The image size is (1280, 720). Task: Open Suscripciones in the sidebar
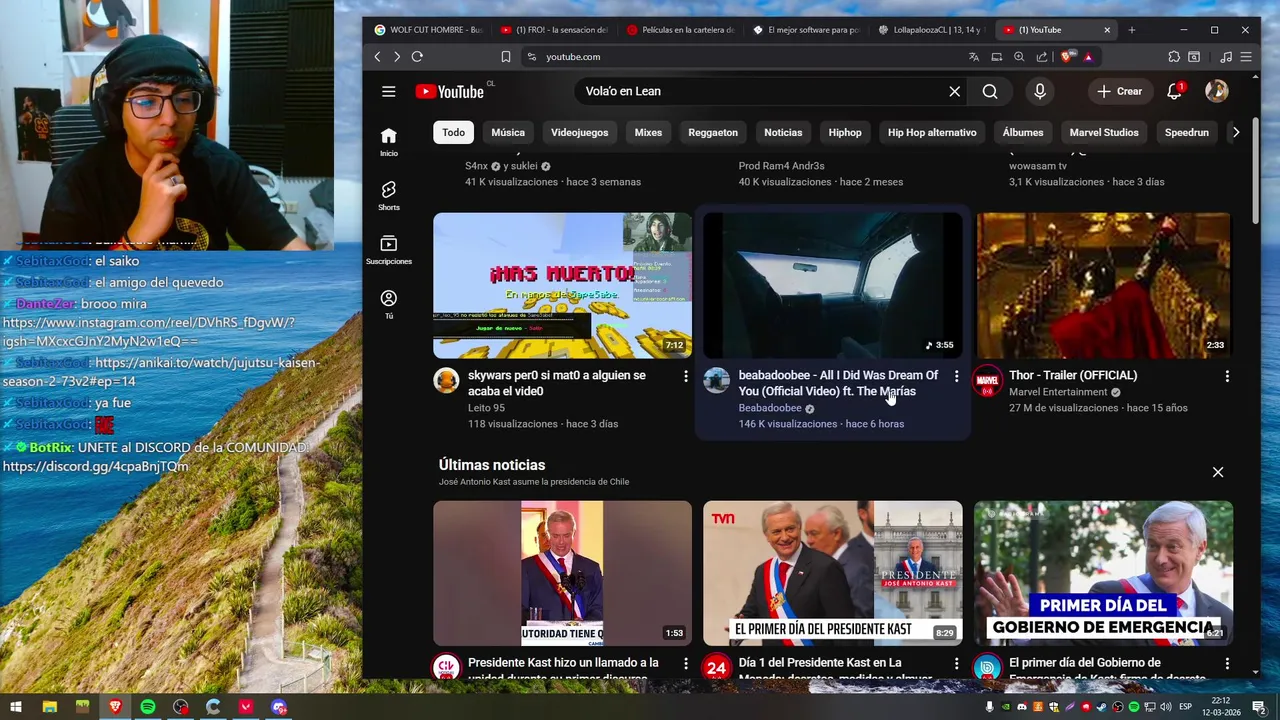tap(389, 250)
